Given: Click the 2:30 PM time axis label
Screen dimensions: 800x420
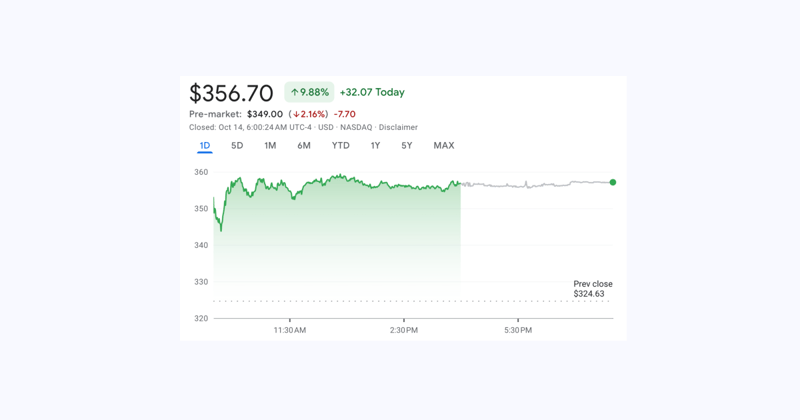Looking at the screenshot, I should click(x=404, y=330).
